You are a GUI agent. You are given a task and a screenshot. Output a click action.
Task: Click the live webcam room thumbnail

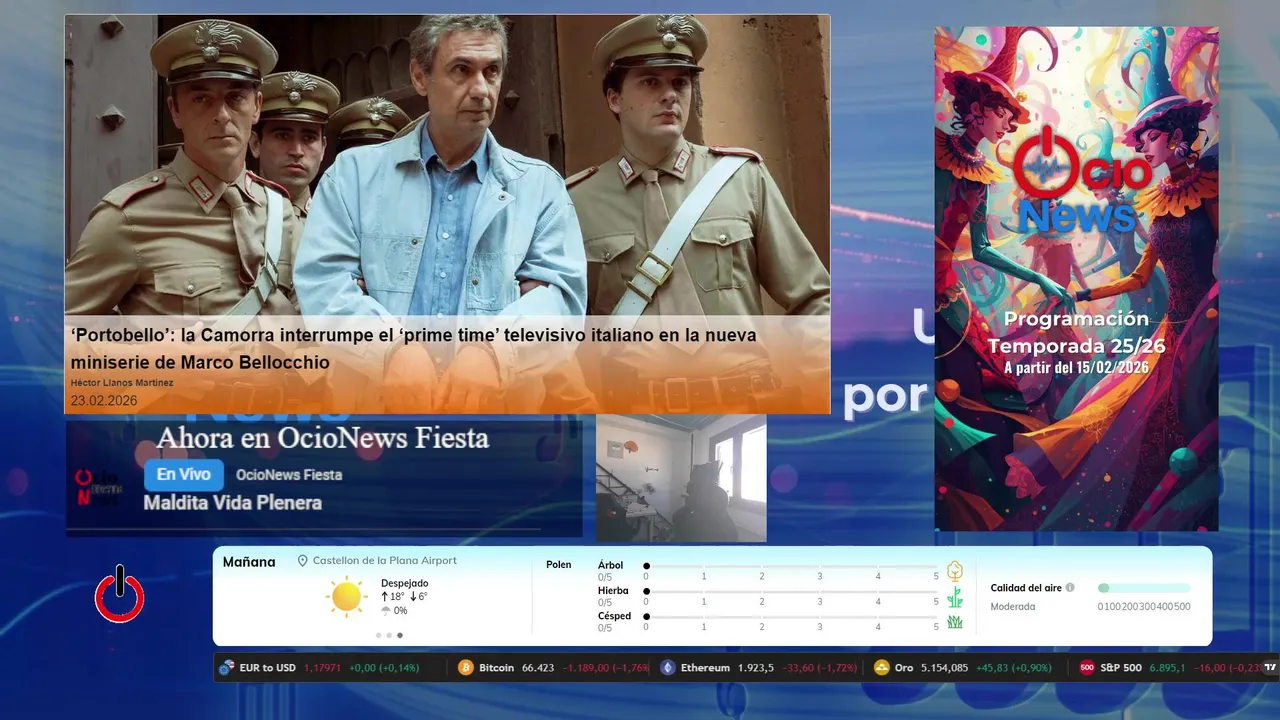pyautogui.click(x=681, y=478)
